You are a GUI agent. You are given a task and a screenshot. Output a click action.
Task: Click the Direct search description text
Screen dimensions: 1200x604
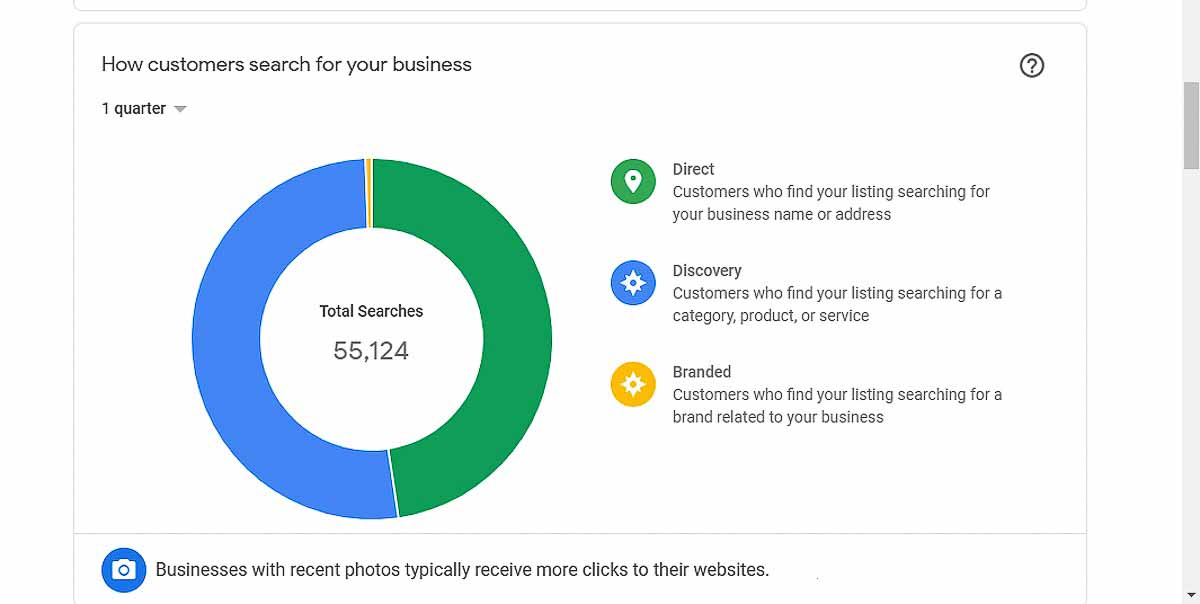[x=831, y=203]
